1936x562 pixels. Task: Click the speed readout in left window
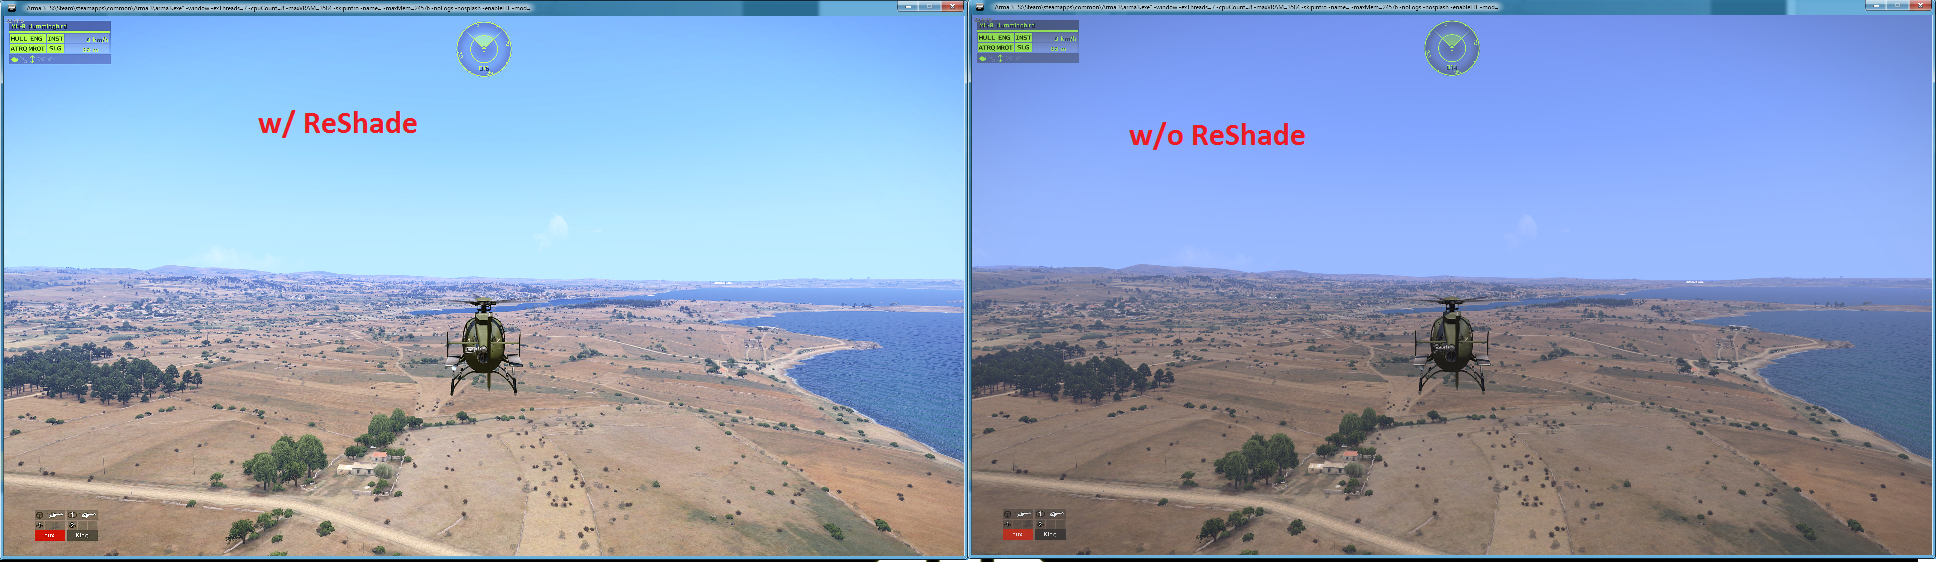pyautogui.click(x=97, y=40)
